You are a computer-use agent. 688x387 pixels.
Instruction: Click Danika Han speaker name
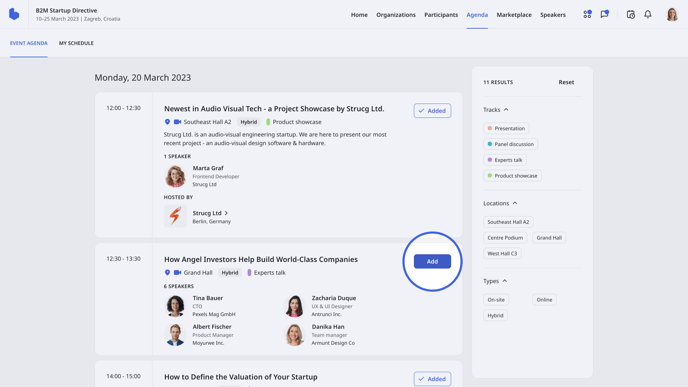328,327
